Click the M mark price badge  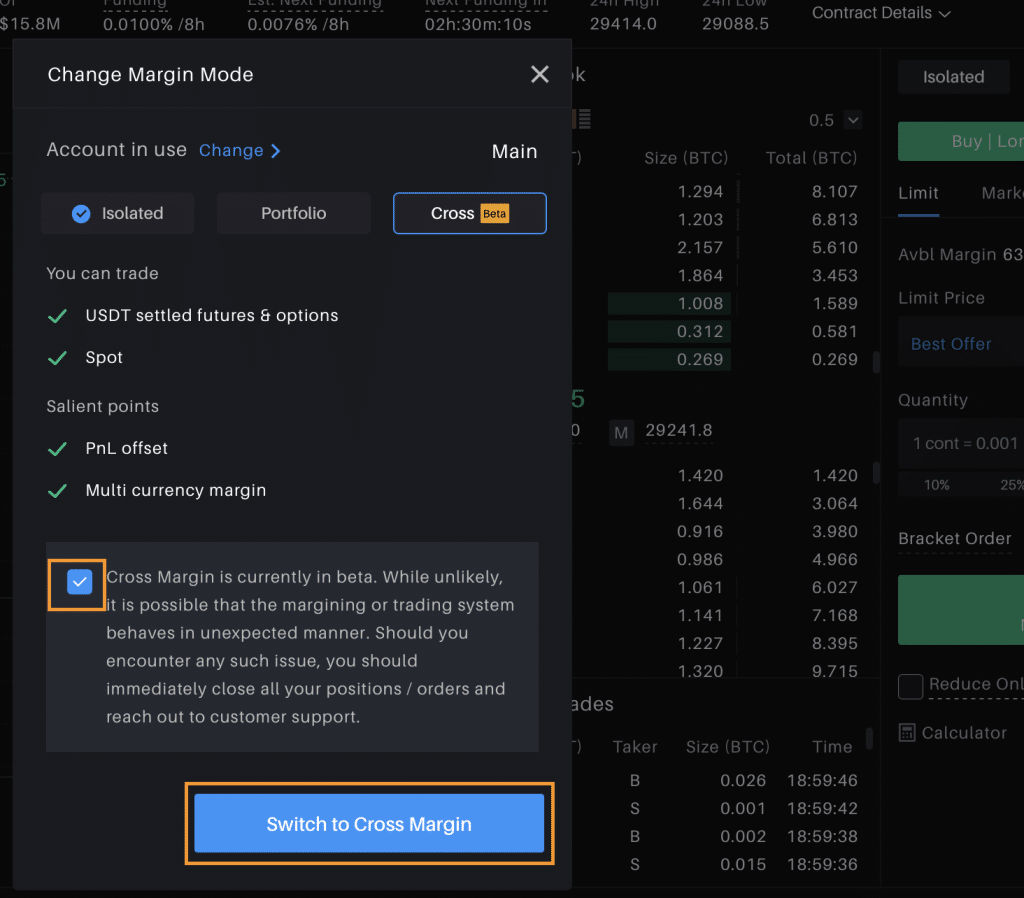click(x=621, y=432)
